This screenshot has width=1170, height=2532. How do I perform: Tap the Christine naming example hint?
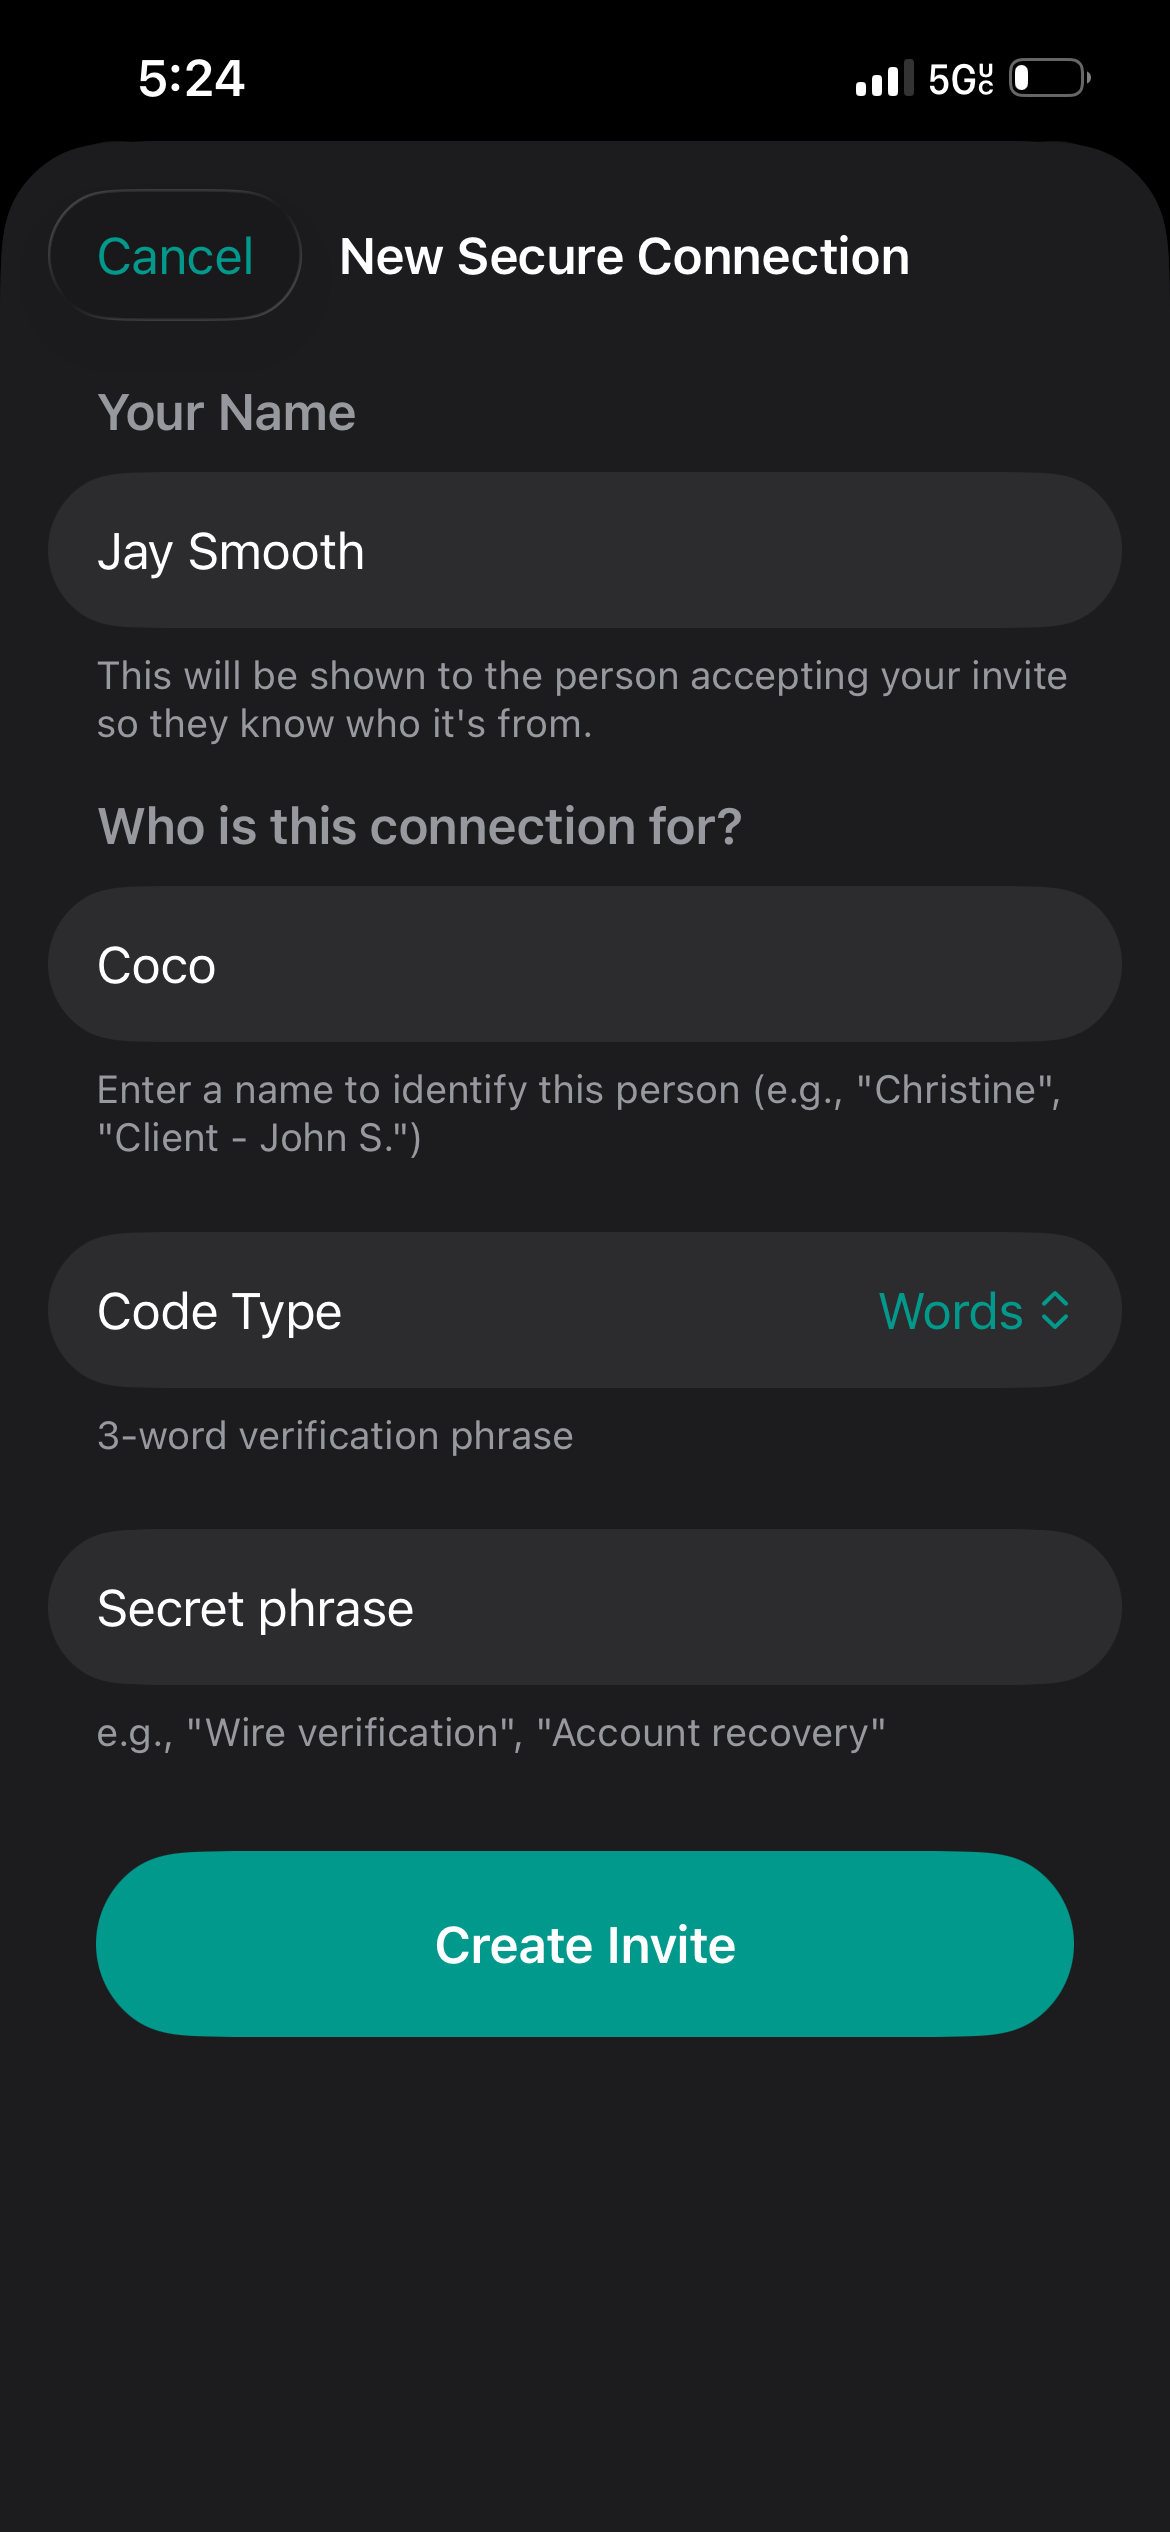pyautogui.click(x=580, y=1113)
